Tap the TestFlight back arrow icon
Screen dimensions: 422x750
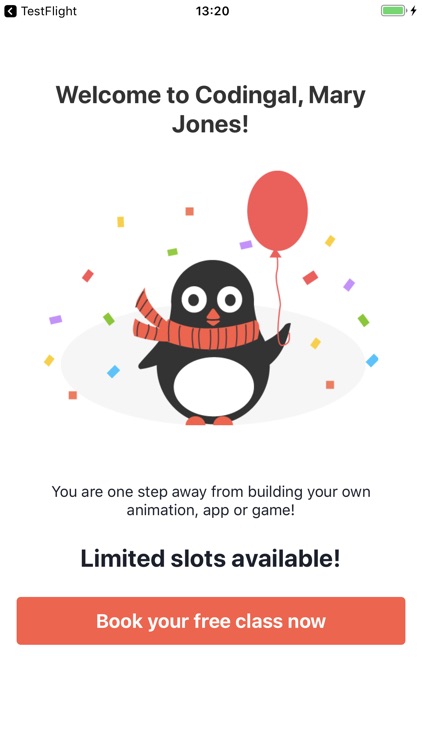[11, 11]
